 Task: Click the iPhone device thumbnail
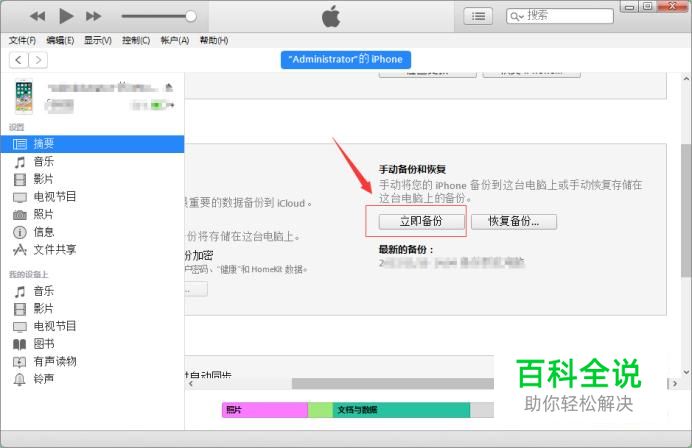point(24,96)
